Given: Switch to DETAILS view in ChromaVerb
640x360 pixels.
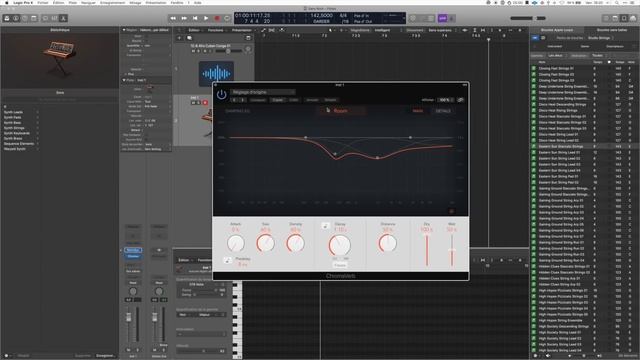Looking at the screenshot, I should click(443, 111).
